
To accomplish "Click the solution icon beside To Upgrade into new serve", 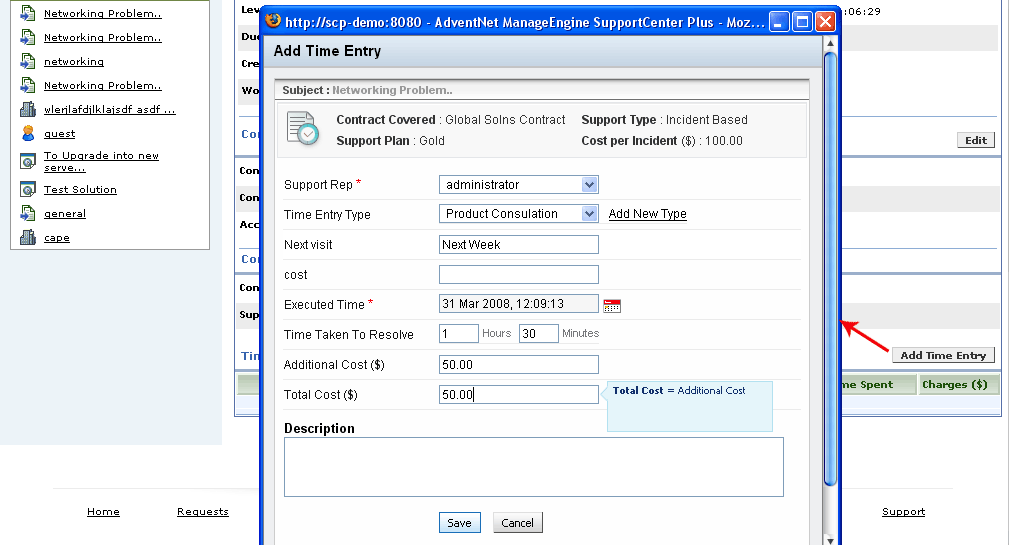I will click(28, 161).
